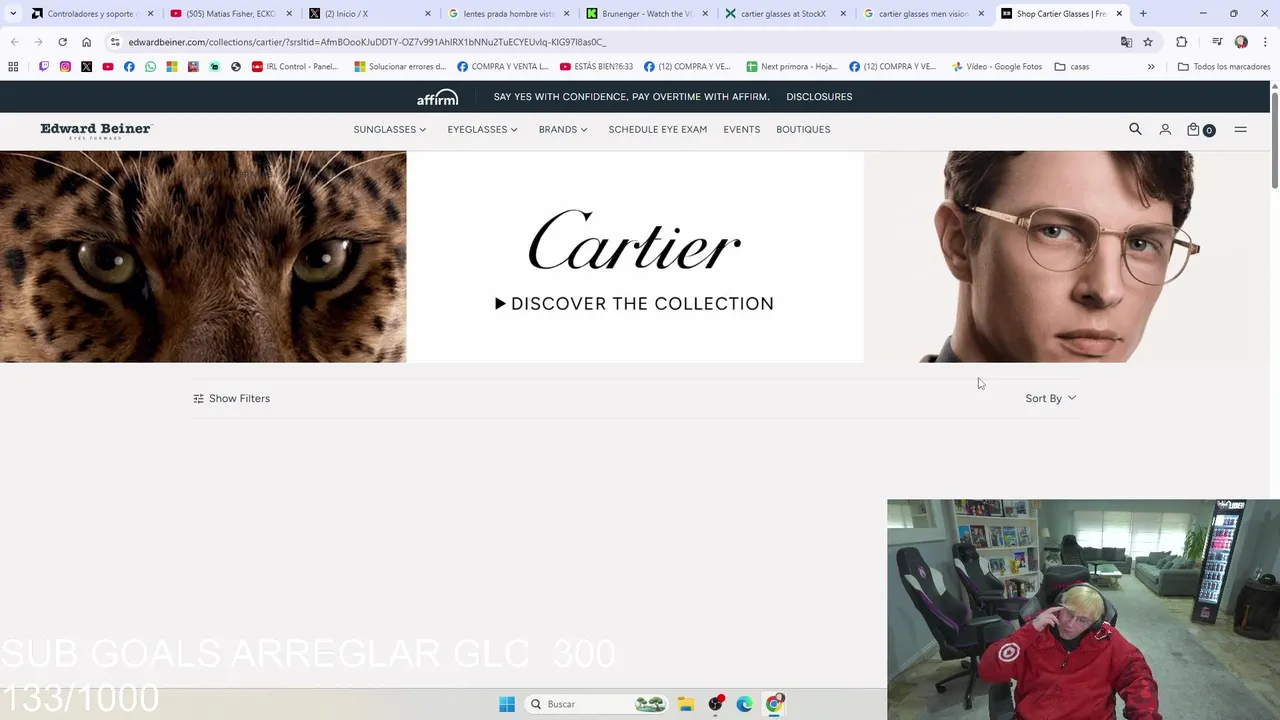Viewport: 1280px width, 720px height.
Task: View site information icon in address bar
Action: (x=115, y=42)
